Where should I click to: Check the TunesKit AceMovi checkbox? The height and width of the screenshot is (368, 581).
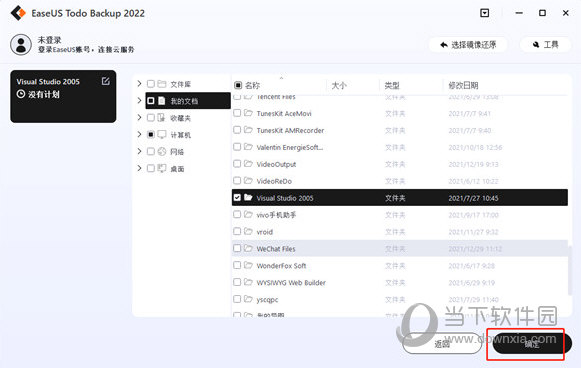(x=237, y=113)
